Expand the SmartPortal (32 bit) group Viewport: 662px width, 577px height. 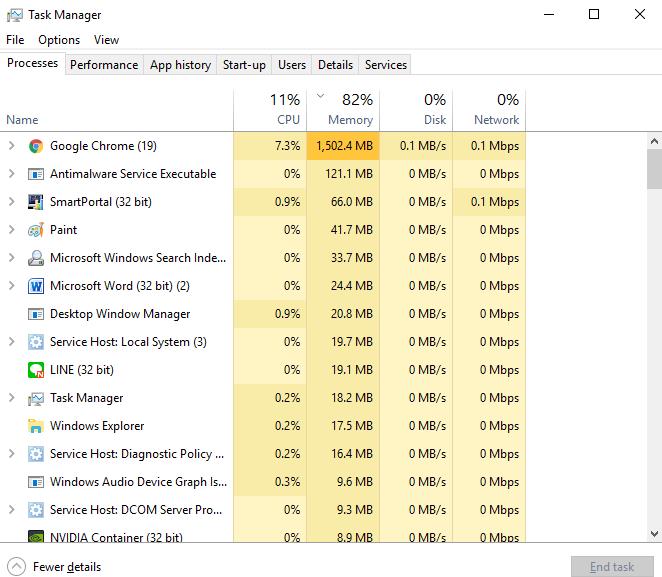(12, 202)
